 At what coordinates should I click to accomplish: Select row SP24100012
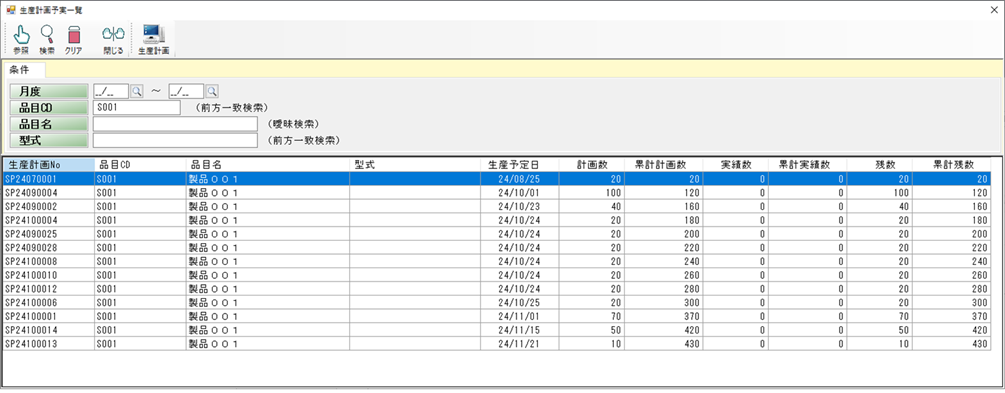pyautogui.click(x=497, y=289)
